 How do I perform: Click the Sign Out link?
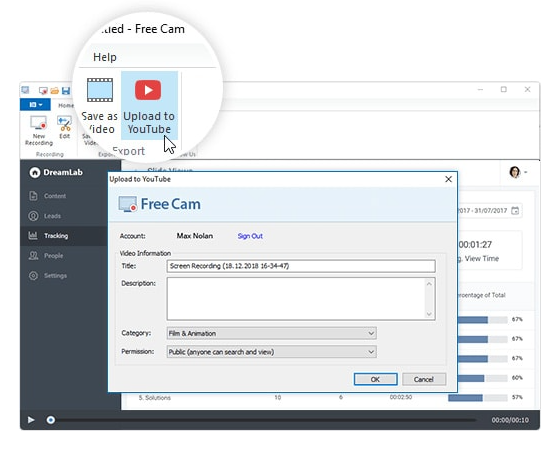coord(250,236)
